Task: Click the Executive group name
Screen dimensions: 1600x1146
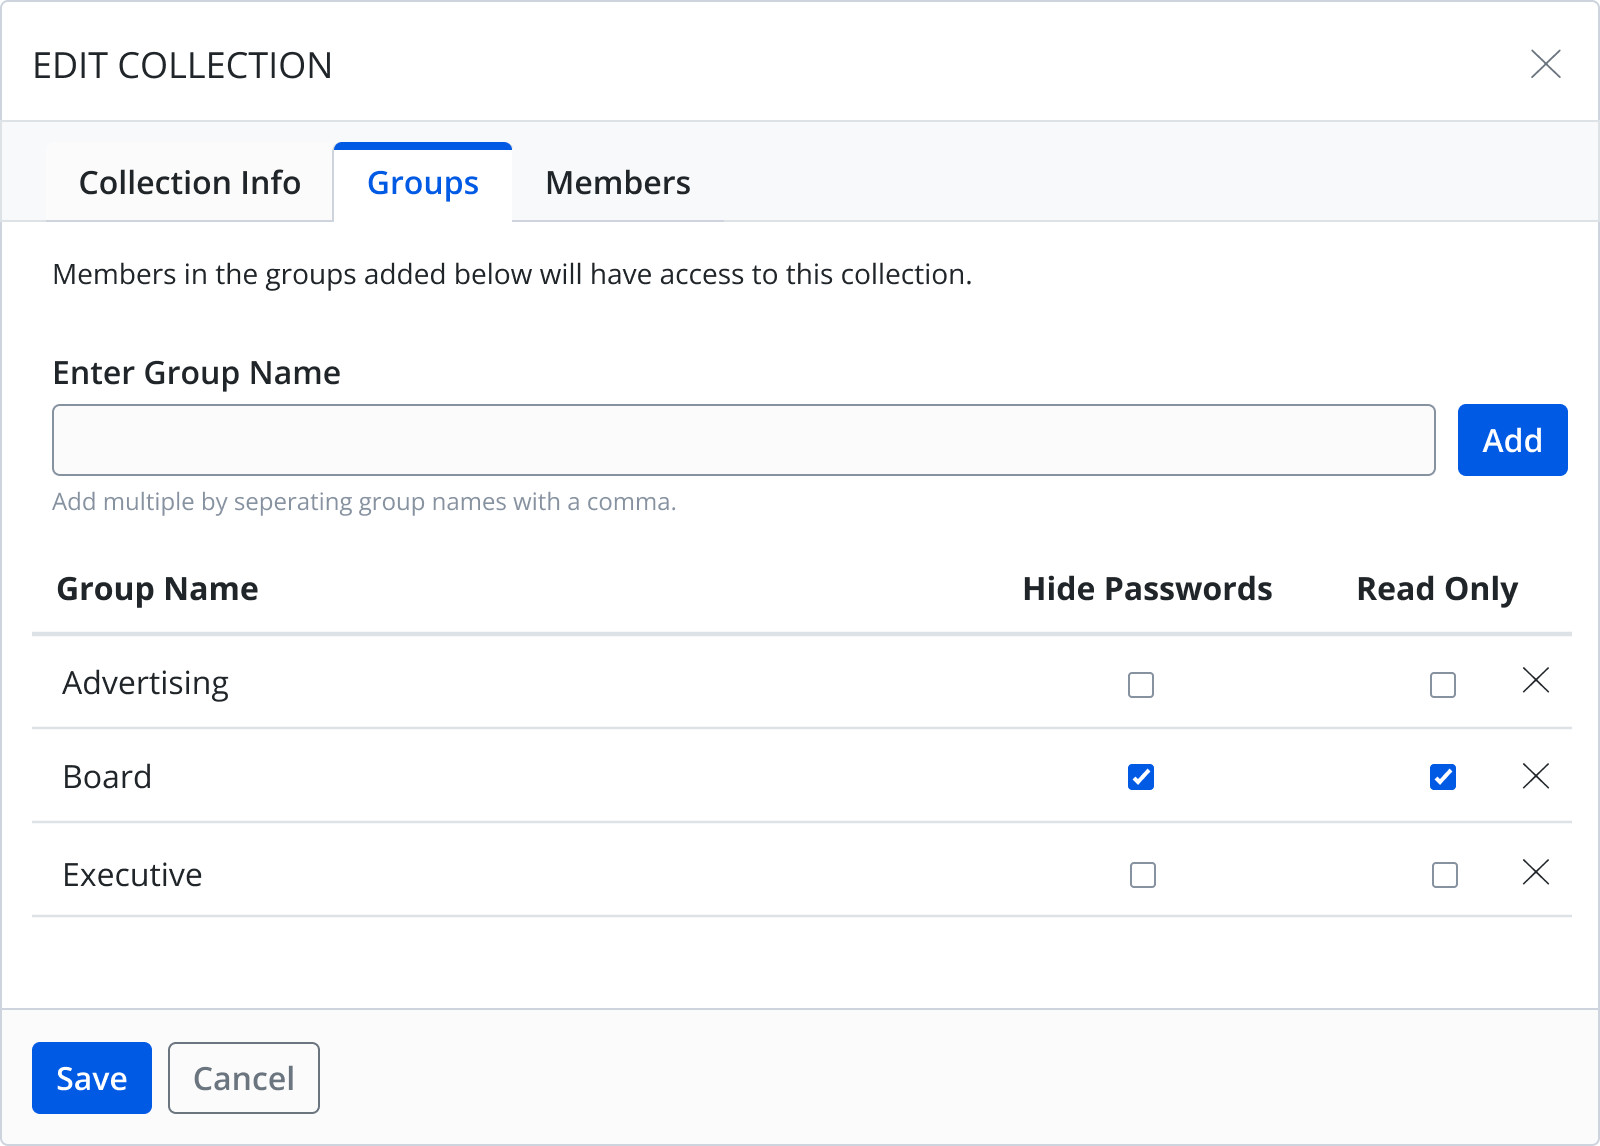Action: click(132, 875)
